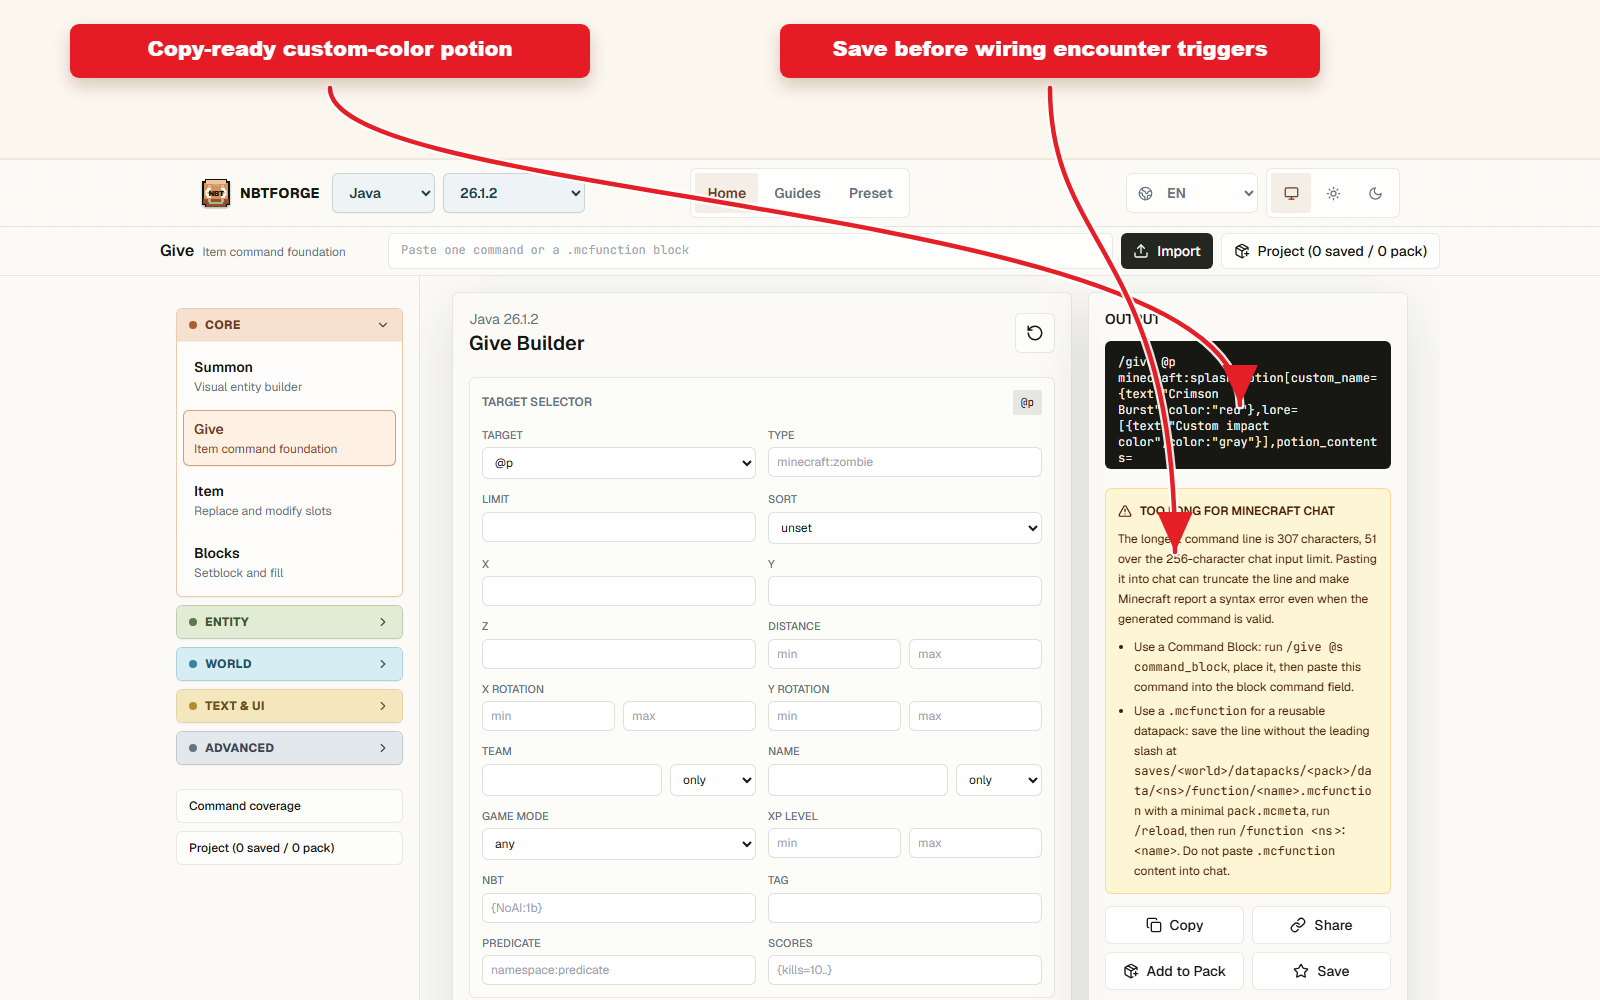Click DISTANCE min field

click(x=834, y=654)
